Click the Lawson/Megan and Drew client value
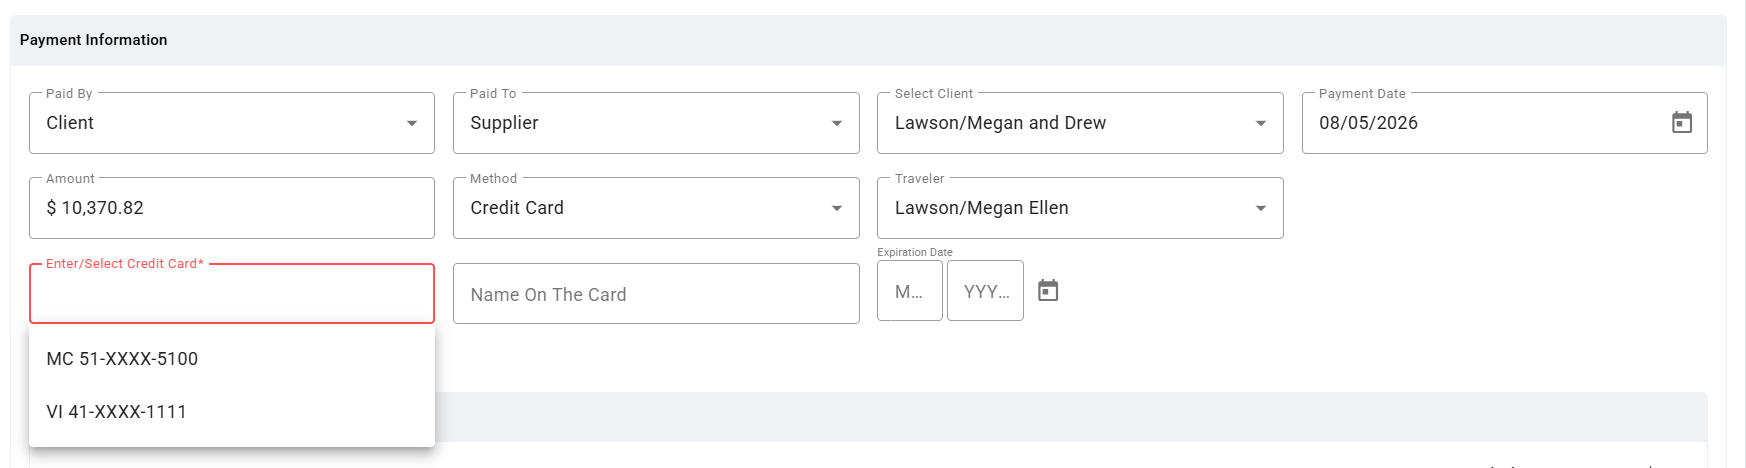 (x=1000, y=123)
